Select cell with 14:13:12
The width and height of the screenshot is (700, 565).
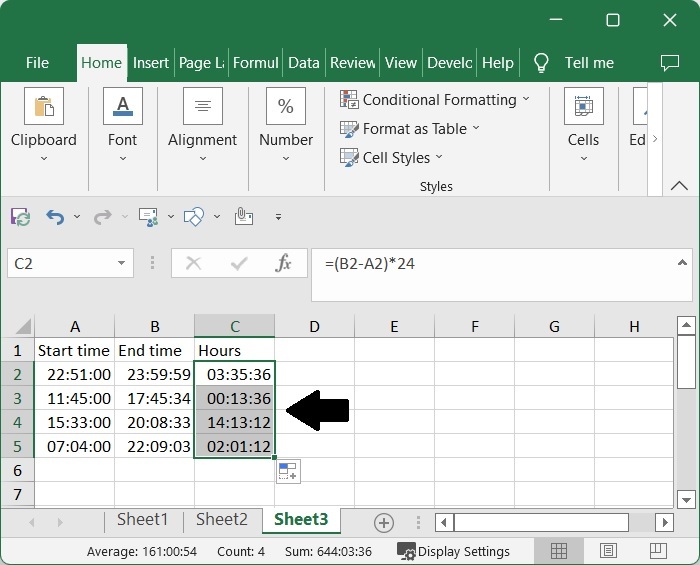coord(234,422)
